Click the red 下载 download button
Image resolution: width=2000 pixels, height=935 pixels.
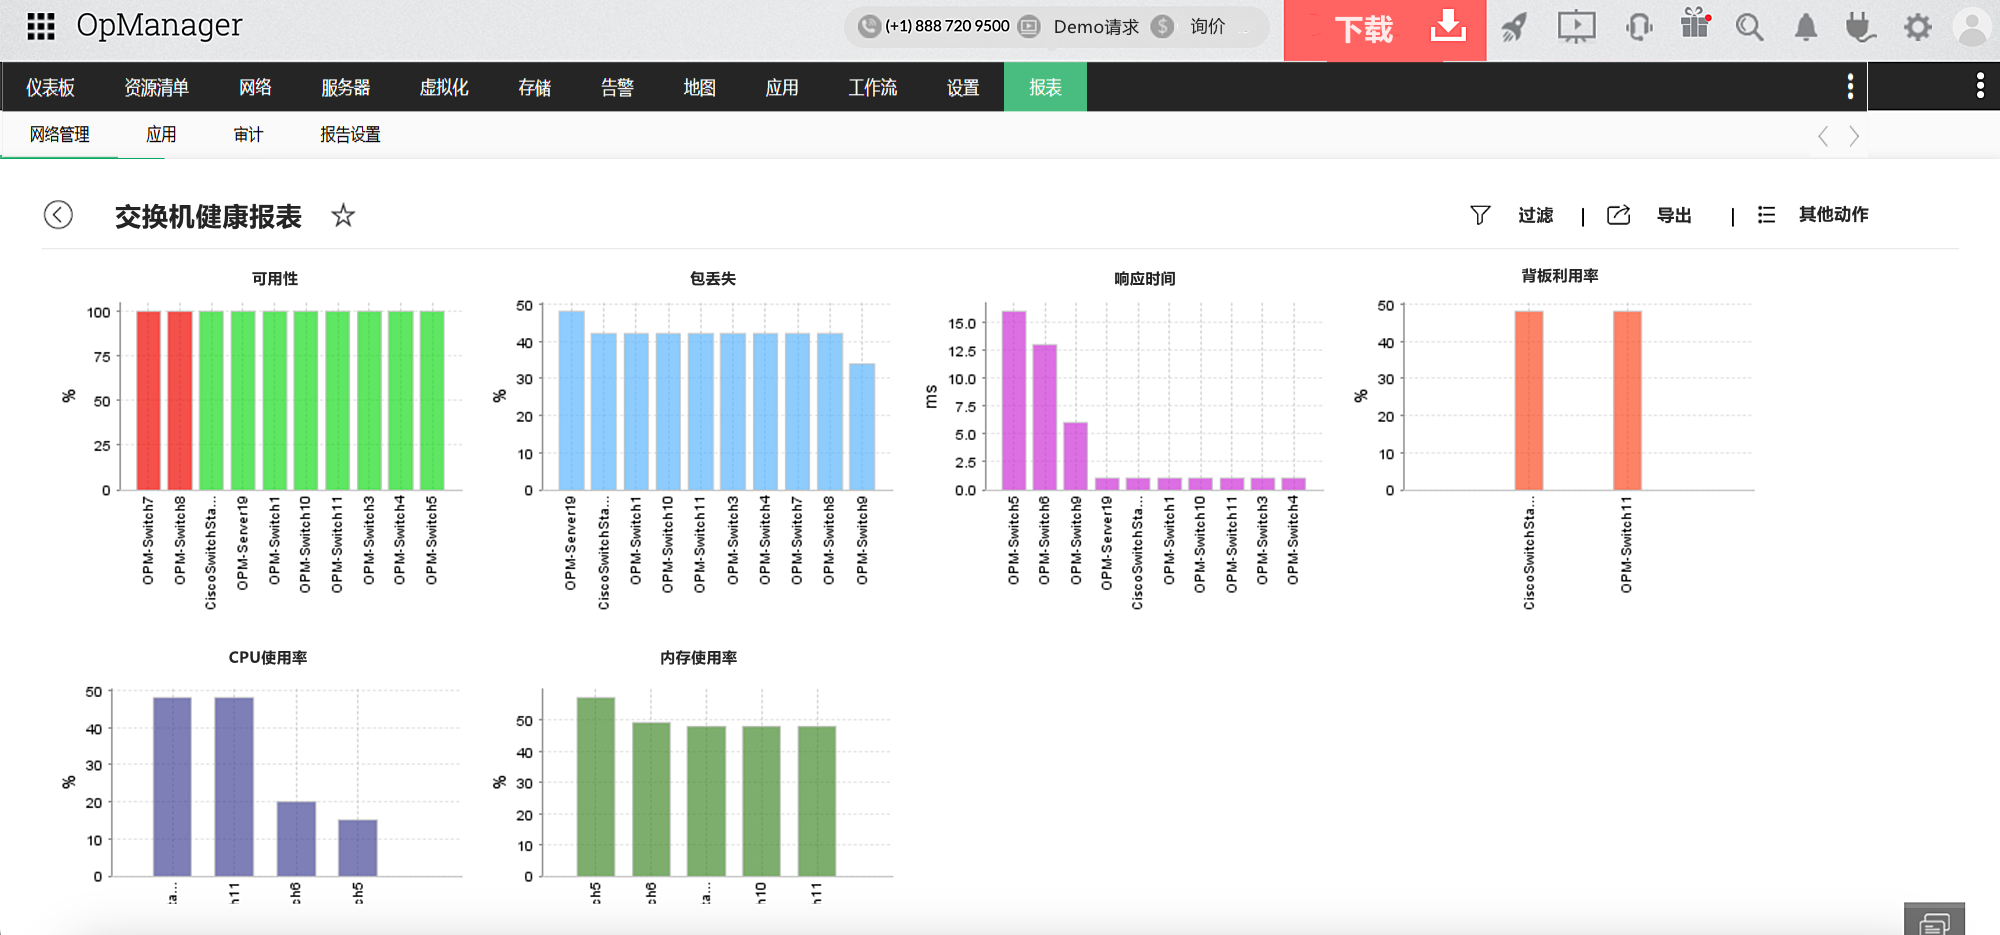[1385, 30]
